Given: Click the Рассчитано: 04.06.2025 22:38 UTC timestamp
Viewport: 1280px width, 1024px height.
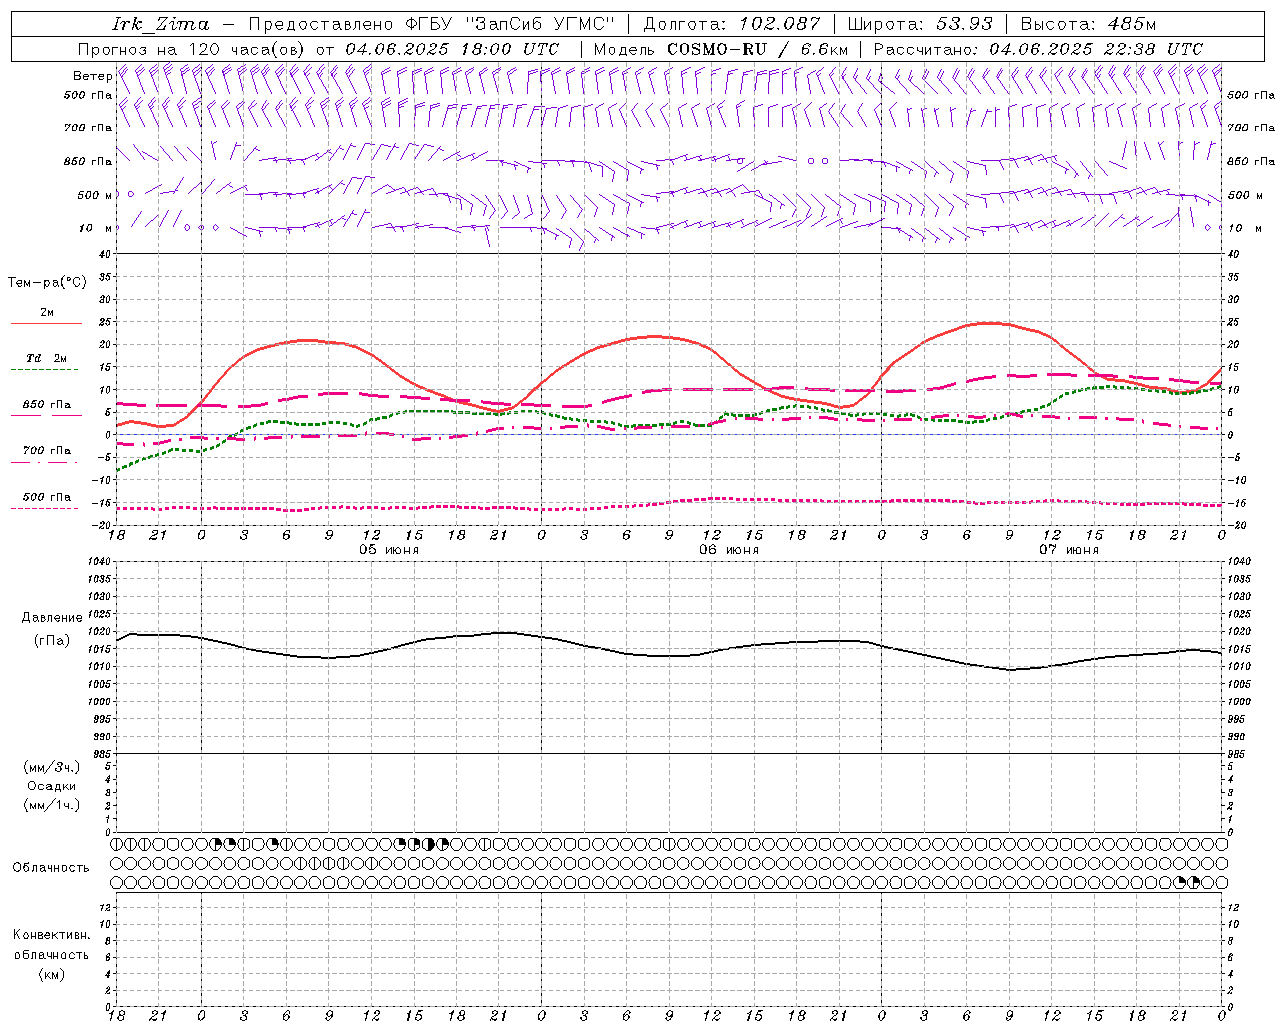Looking at the screenshot, I should coord(1038,49).
